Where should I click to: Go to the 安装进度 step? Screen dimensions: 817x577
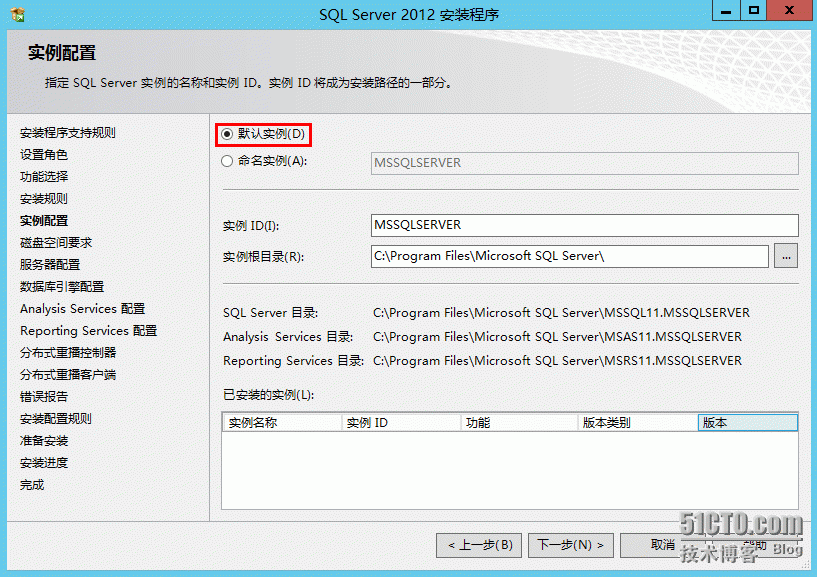[x=44, y=462]
